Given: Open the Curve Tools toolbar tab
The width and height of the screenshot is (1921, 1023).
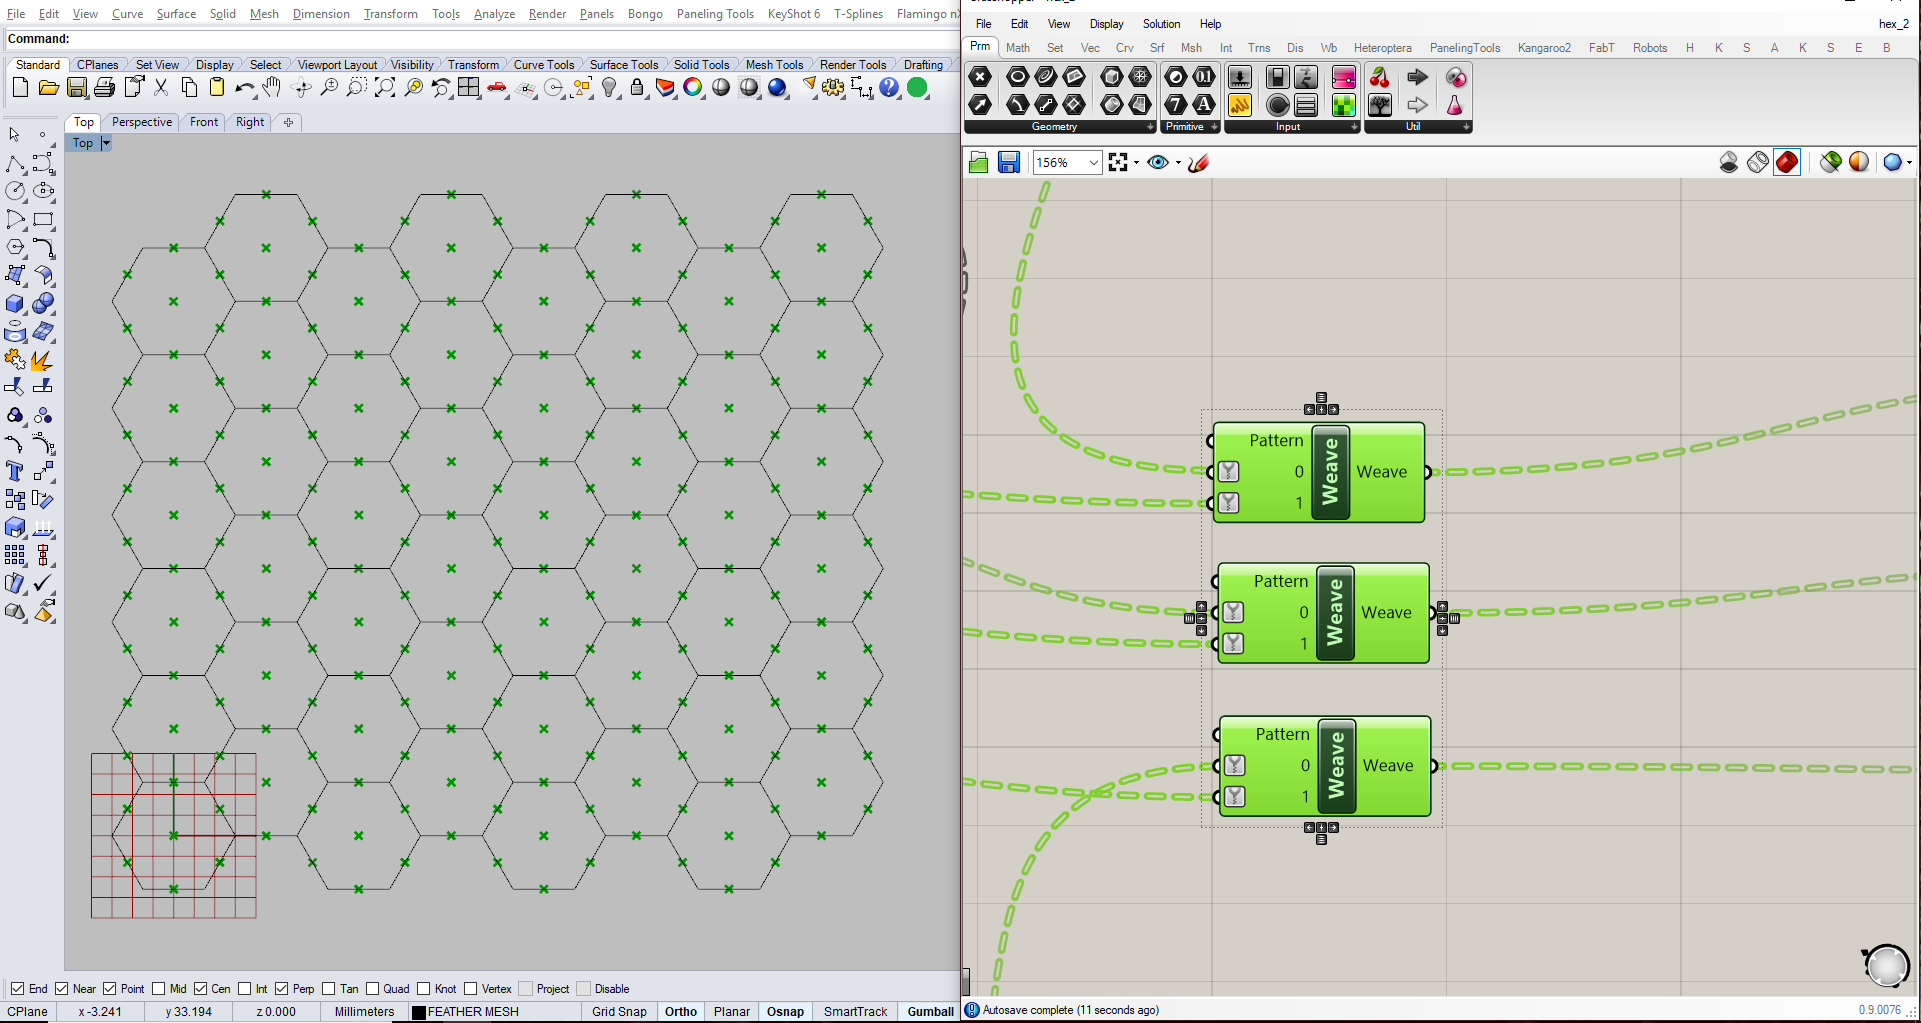Looking at the screenshot, I should click(544, 65).
